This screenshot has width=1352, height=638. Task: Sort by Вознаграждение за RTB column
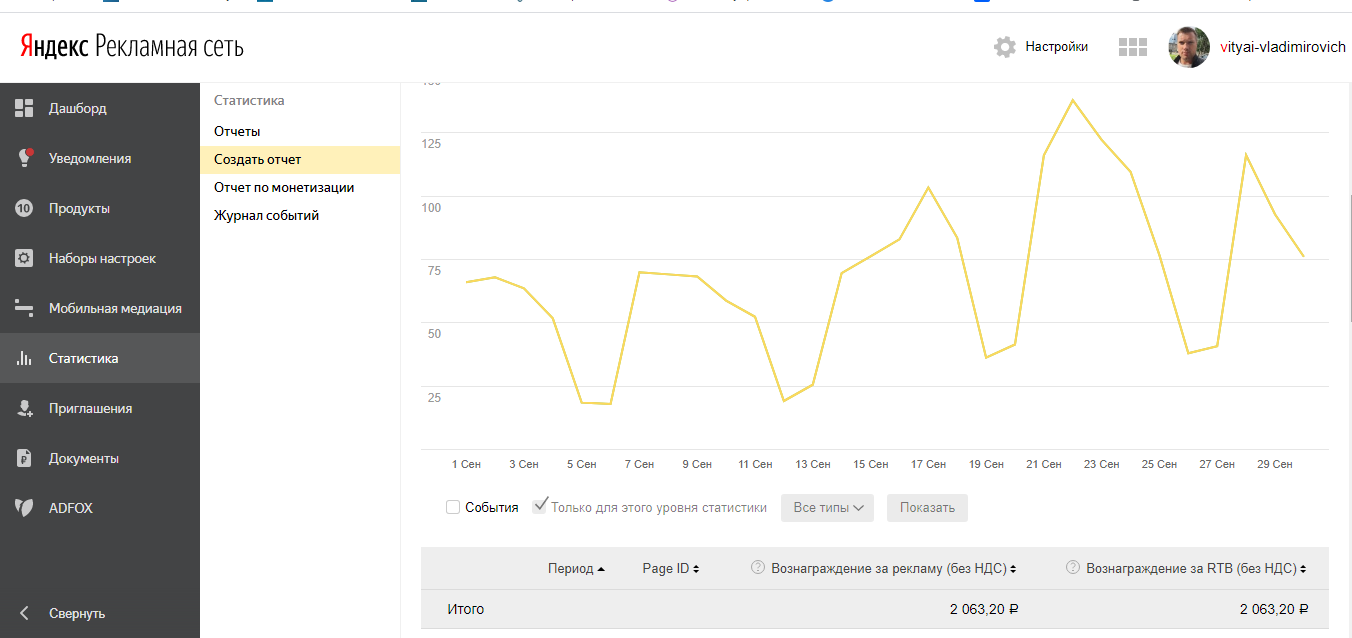1196,568
